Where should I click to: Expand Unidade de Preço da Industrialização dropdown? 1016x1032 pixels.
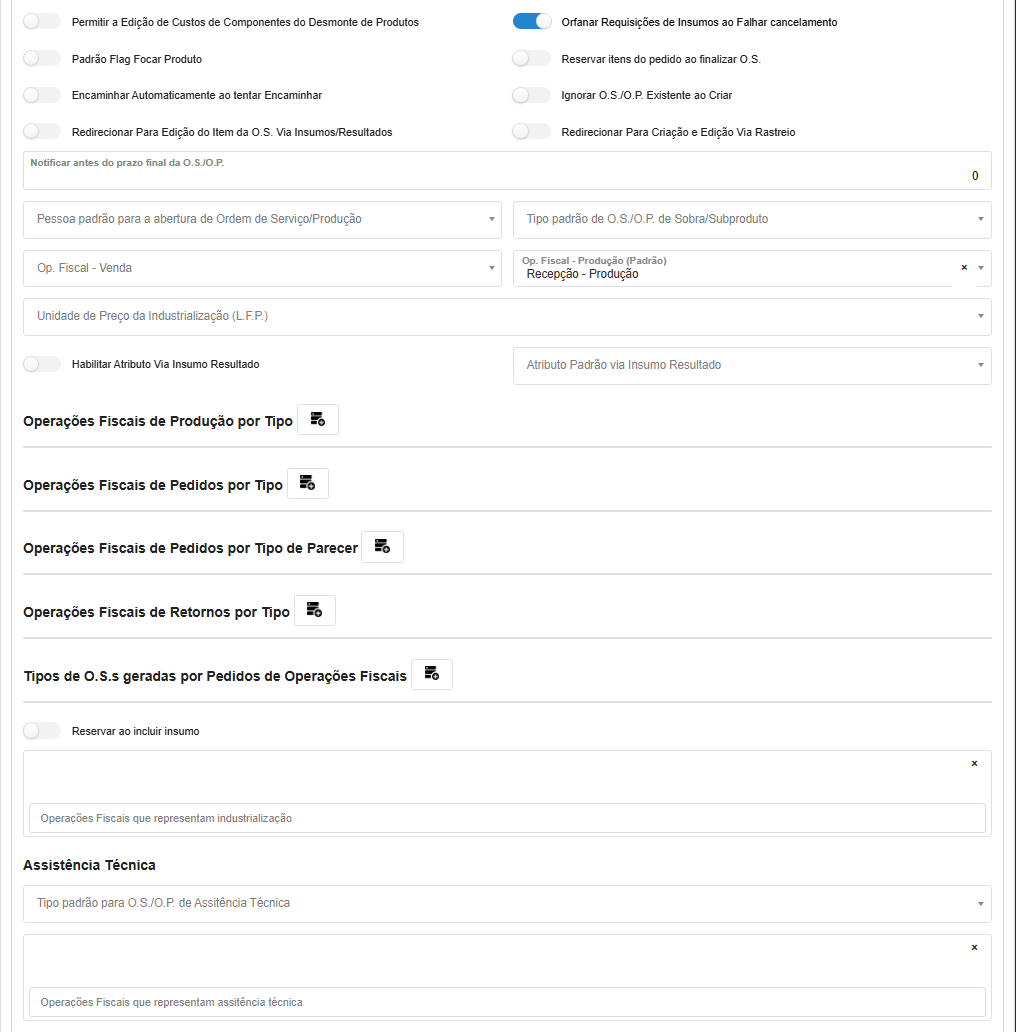coord(507,316)
